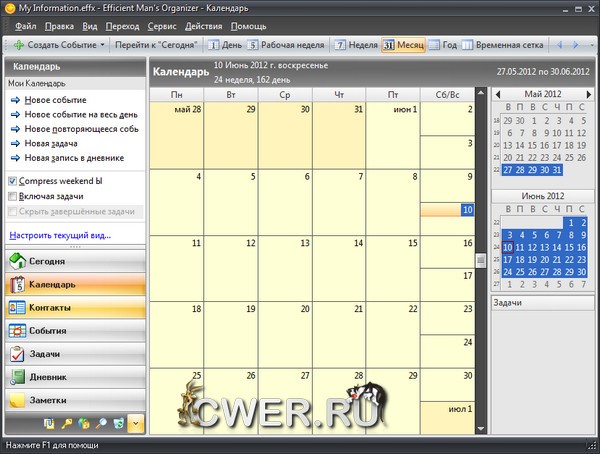Click Новая задача link
The image size is (600, 454).
(x=51, y=144)
